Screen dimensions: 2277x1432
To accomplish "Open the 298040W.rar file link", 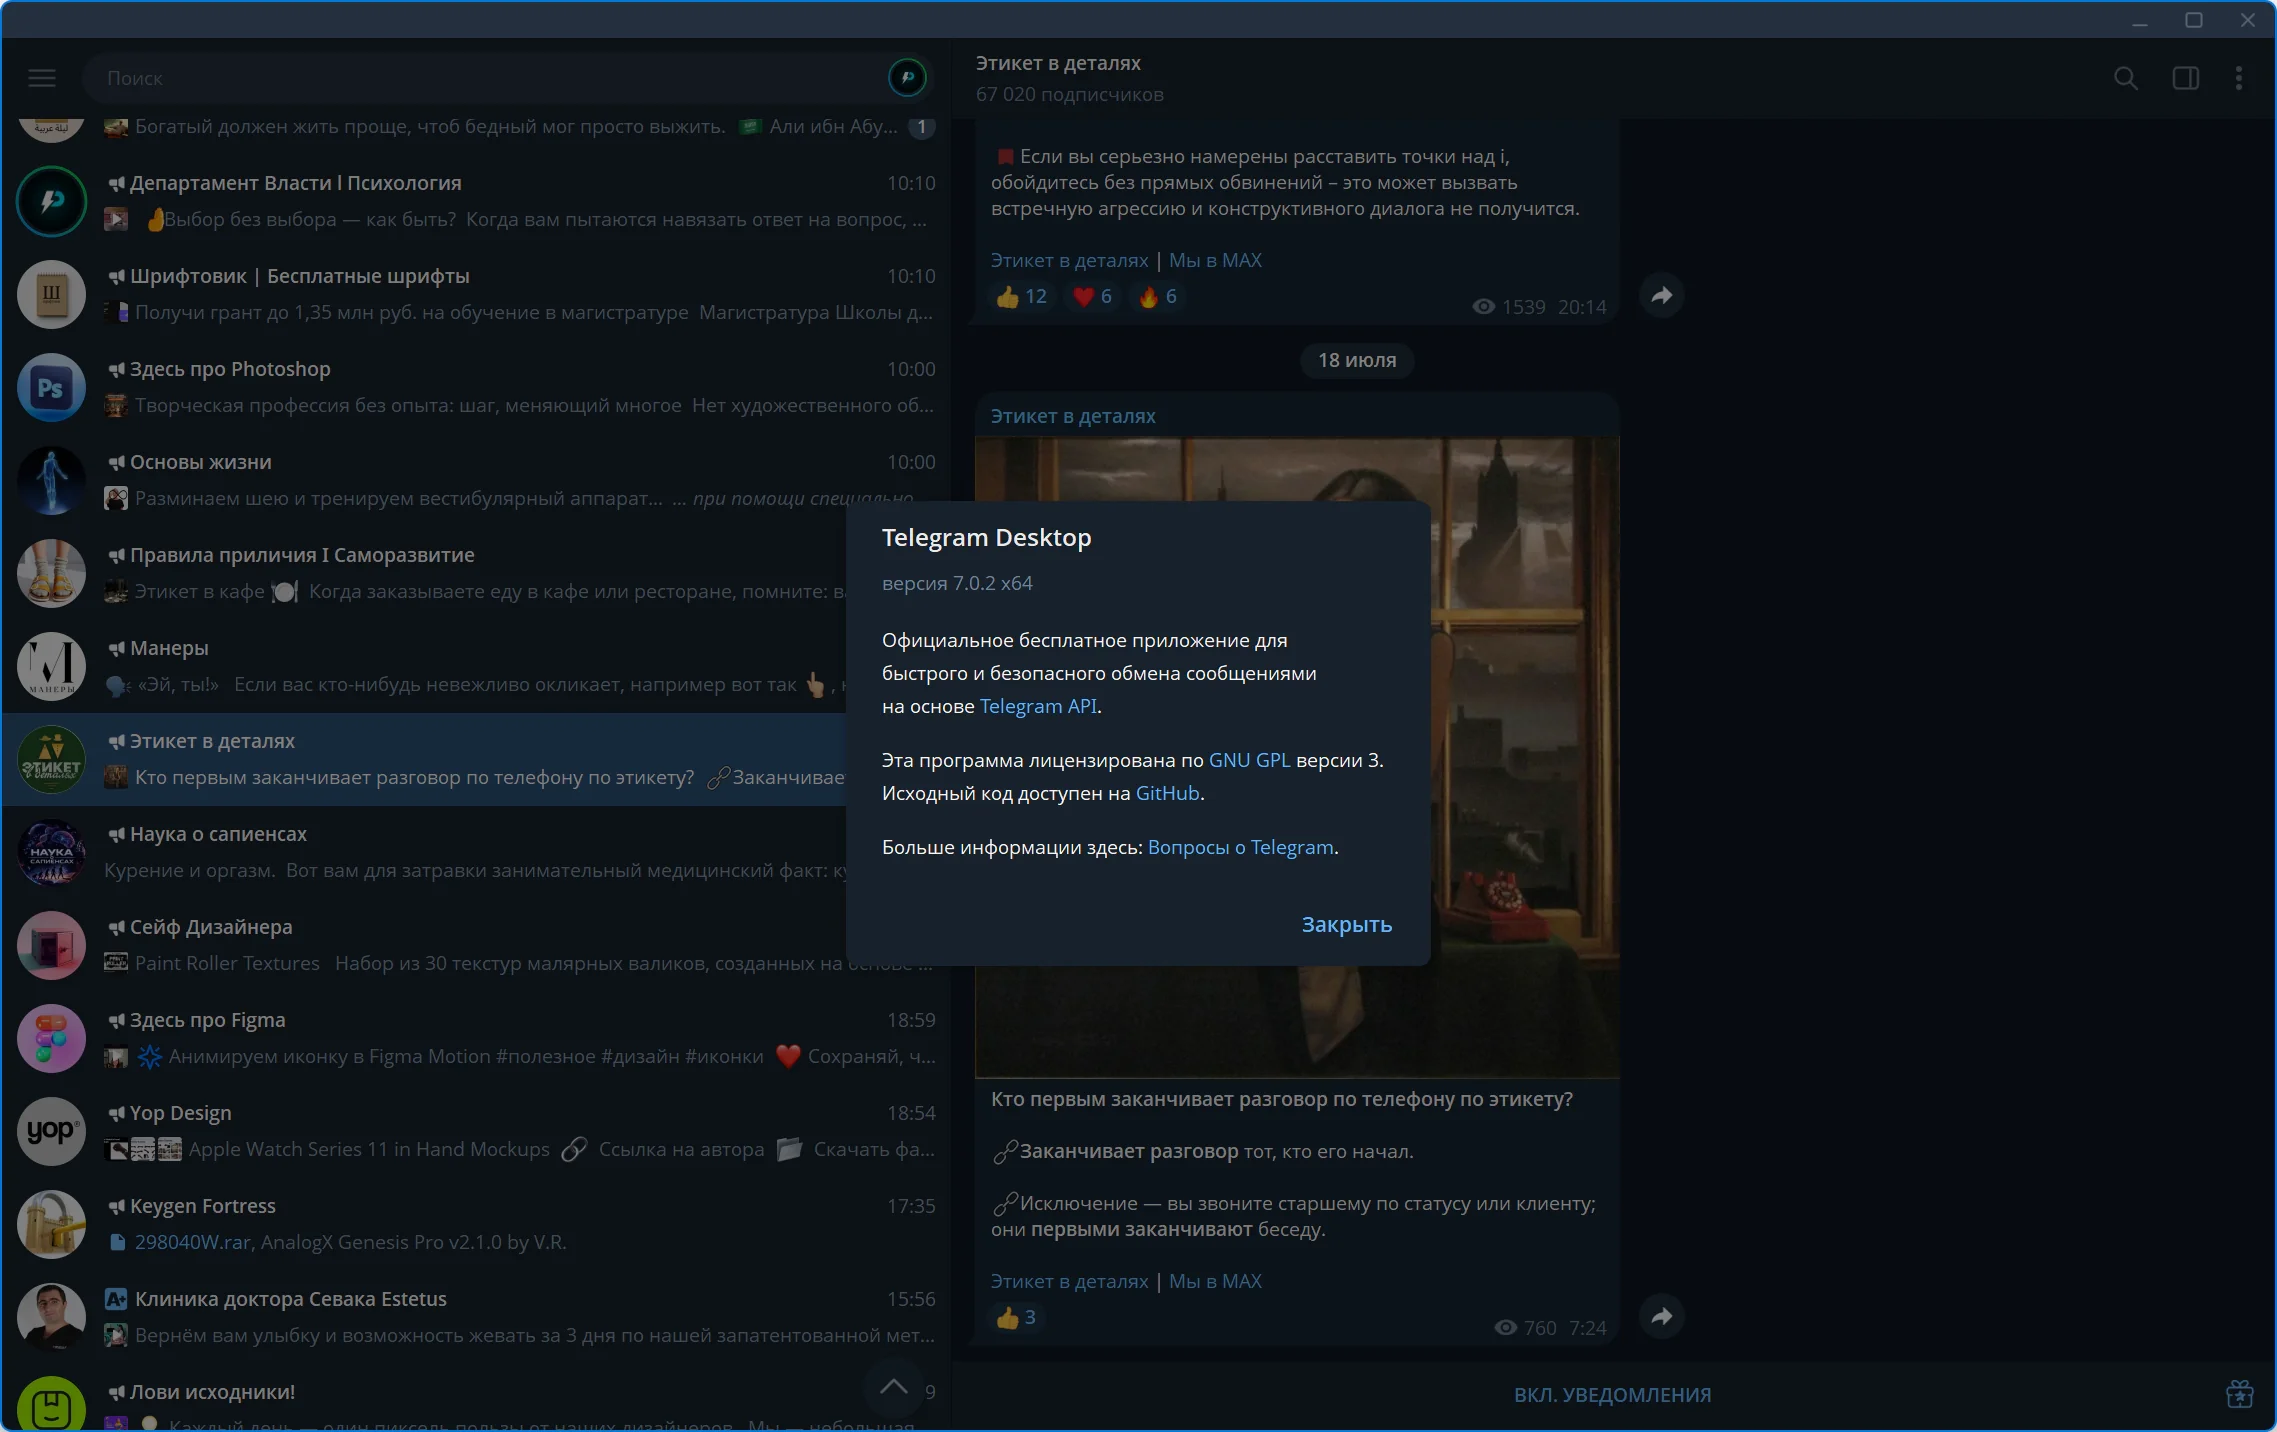I will 193,1242.
